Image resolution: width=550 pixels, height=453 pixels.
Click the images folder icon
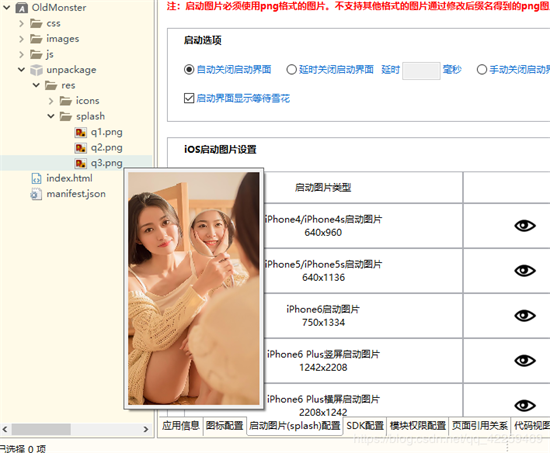[36, 39]
